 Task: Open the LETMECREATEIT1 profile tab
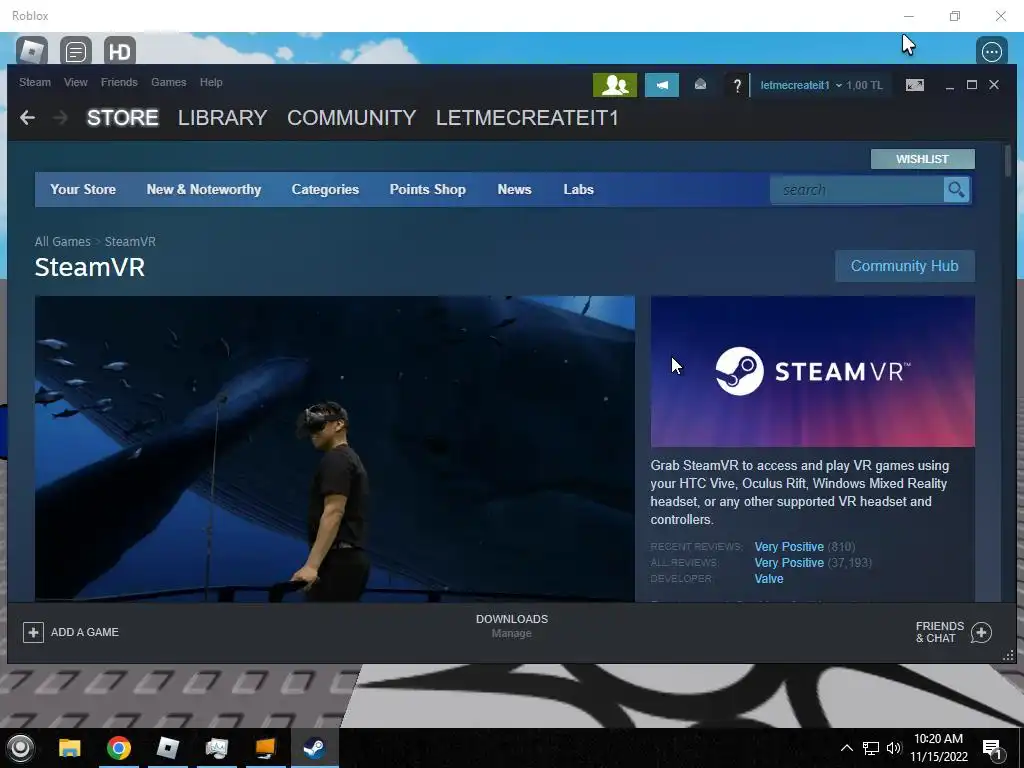pos(527,118)
